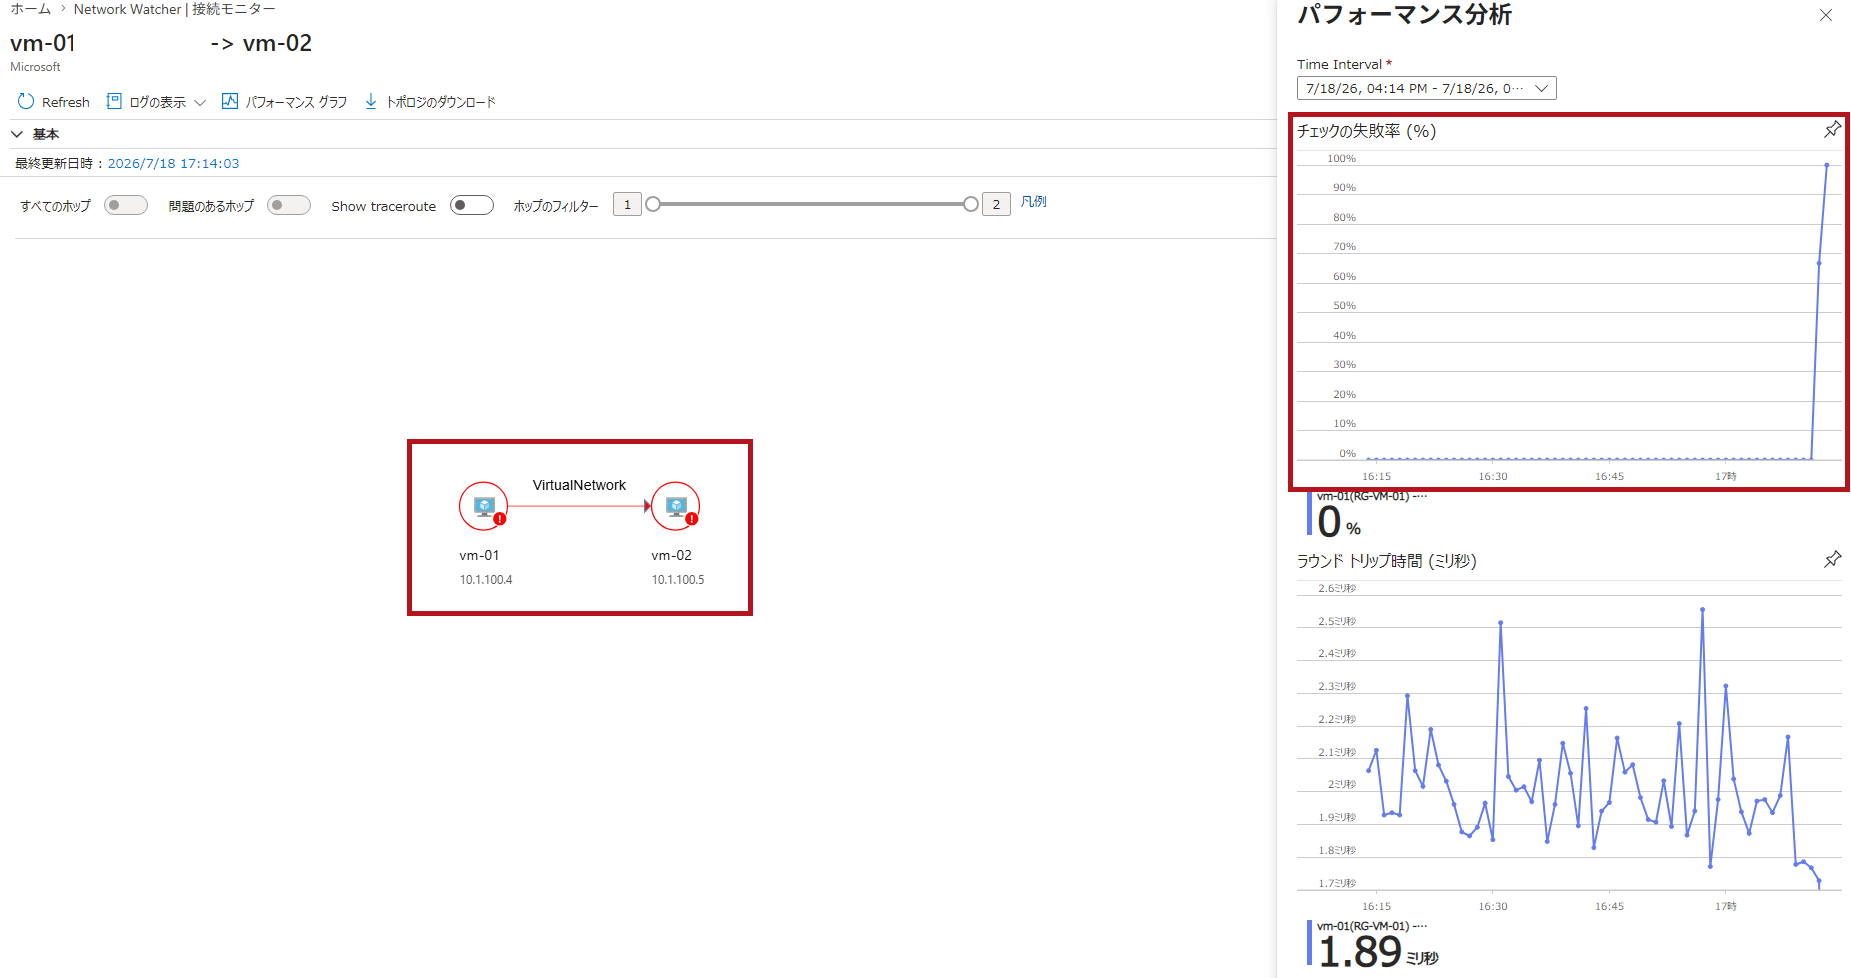This screenshot has width=1851, height=978.
Task: Go to ホーム breadcrumb
Action: tap(30, 9)
